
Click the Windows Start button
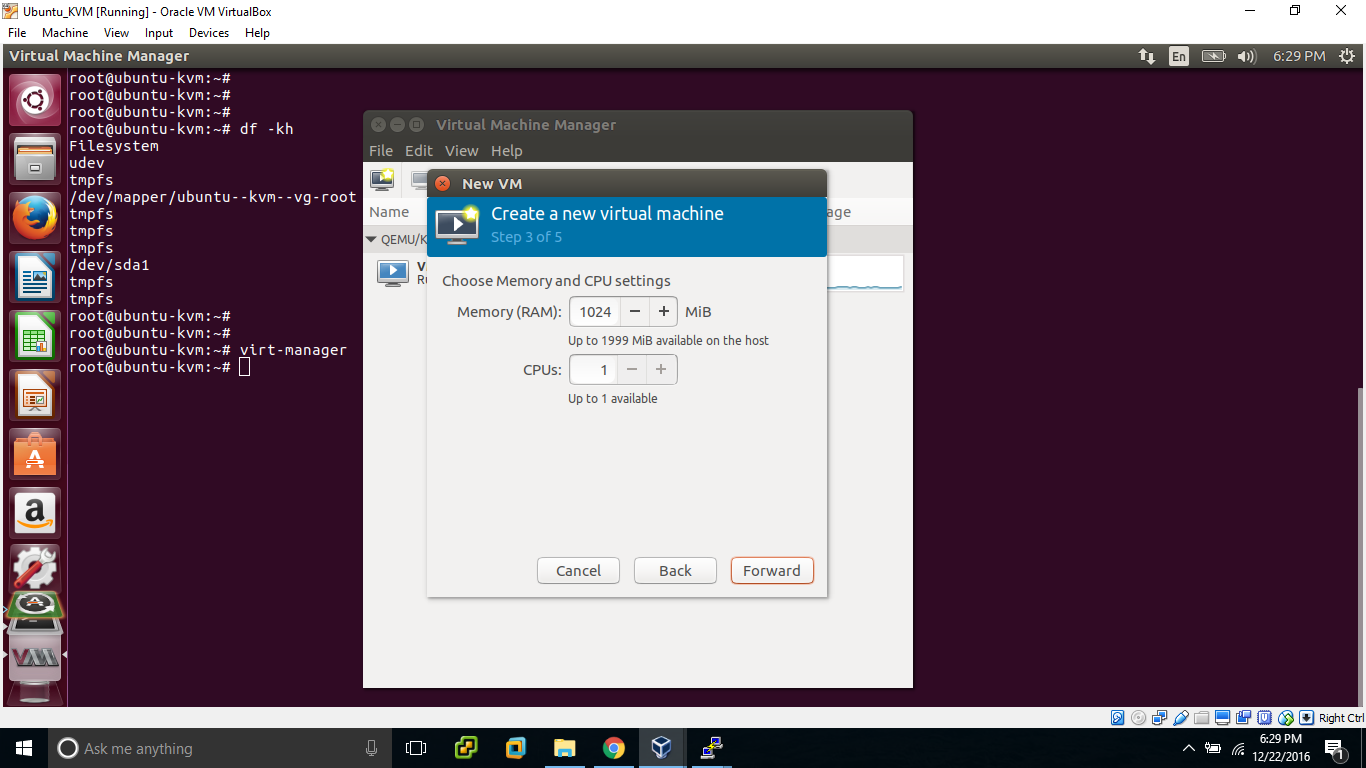24,748
